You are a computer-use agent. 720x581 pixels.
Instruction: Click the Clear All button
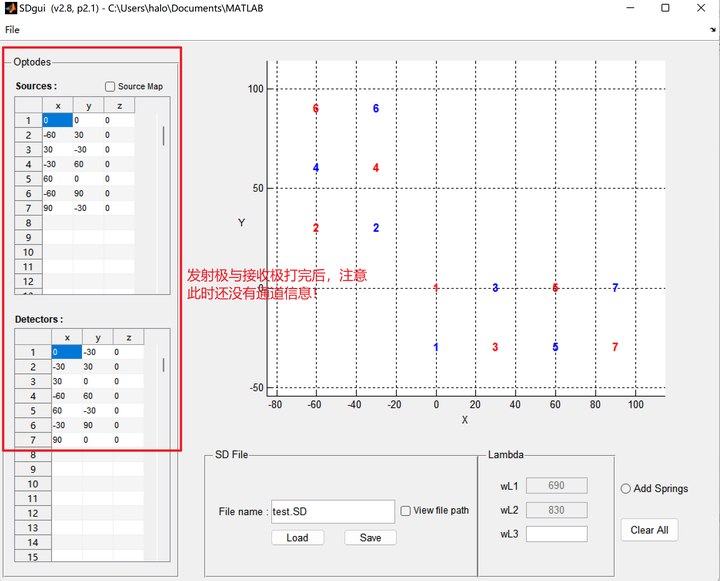pos(649,530)
